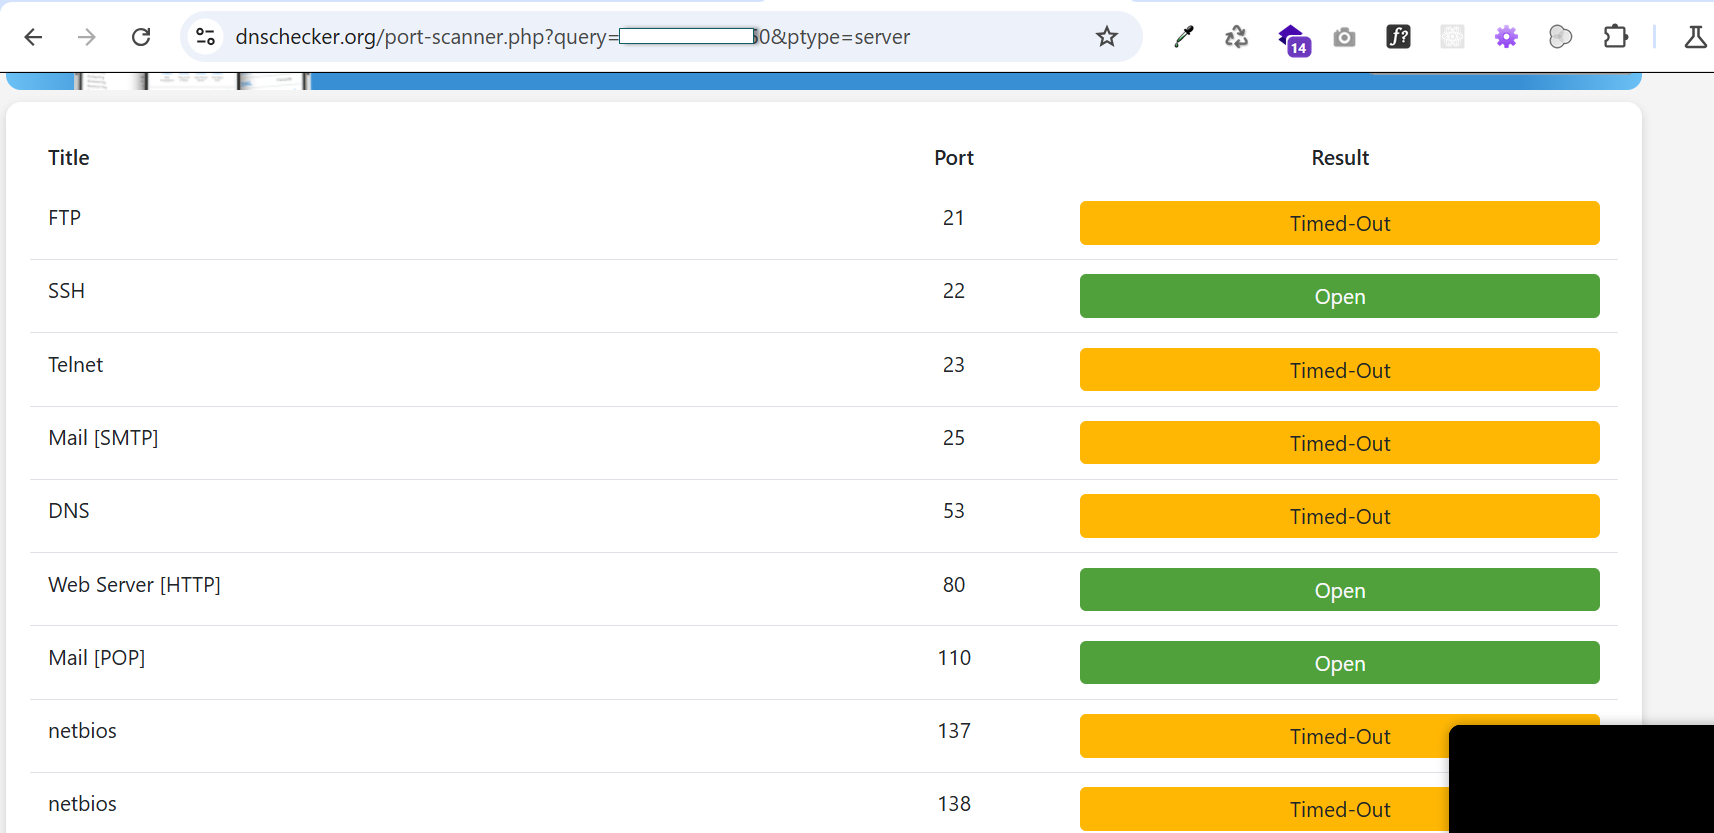Click the Timed-Out result for DNS port 53

point(1339,517)
